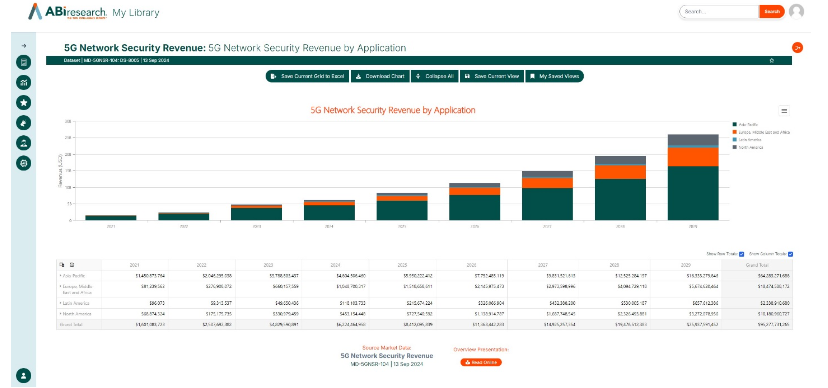828x388 pixels.
Task: Open My Saved Views
Action: tap(554, 77)
